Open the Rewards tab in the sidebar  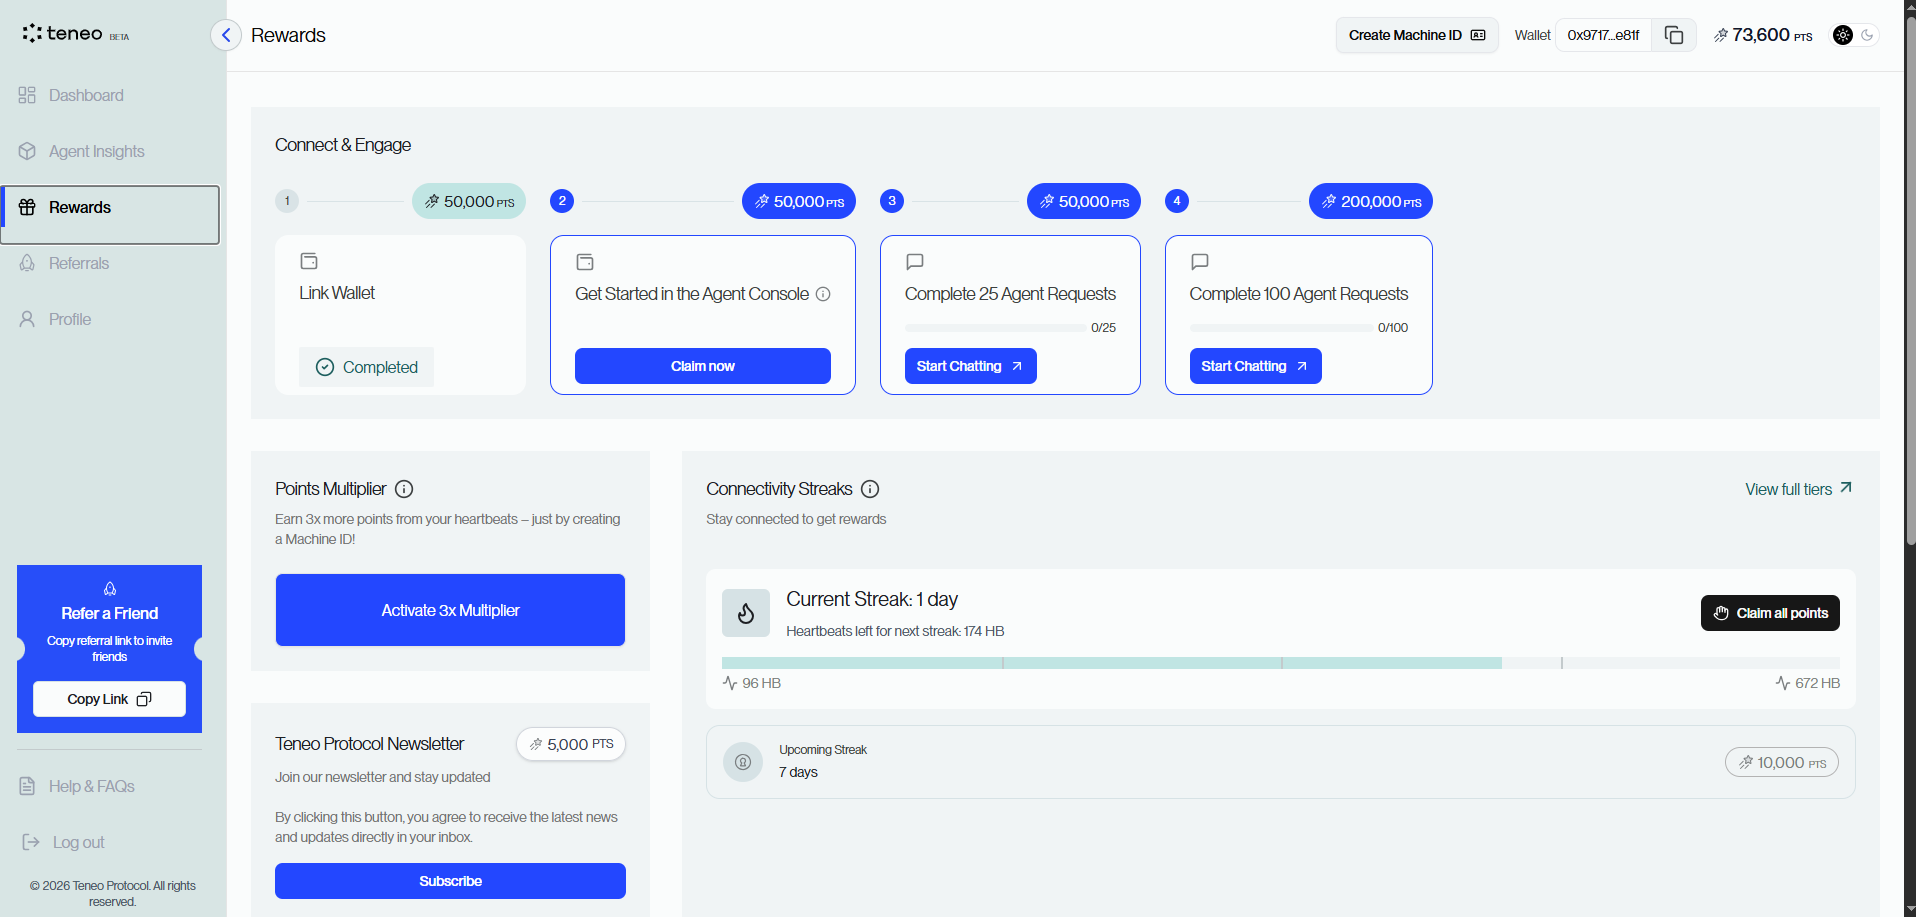(x=79, y=207)
